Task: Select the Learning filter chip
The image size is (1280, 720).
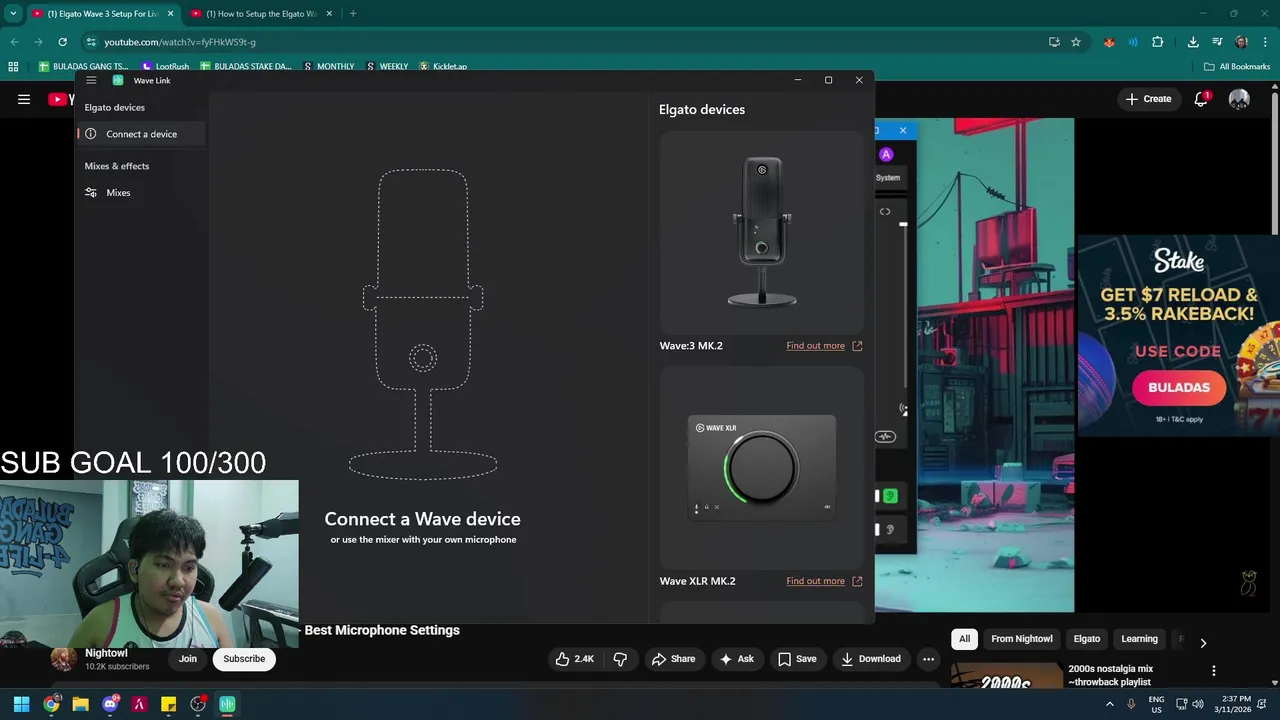Action: click(1139, 639)
